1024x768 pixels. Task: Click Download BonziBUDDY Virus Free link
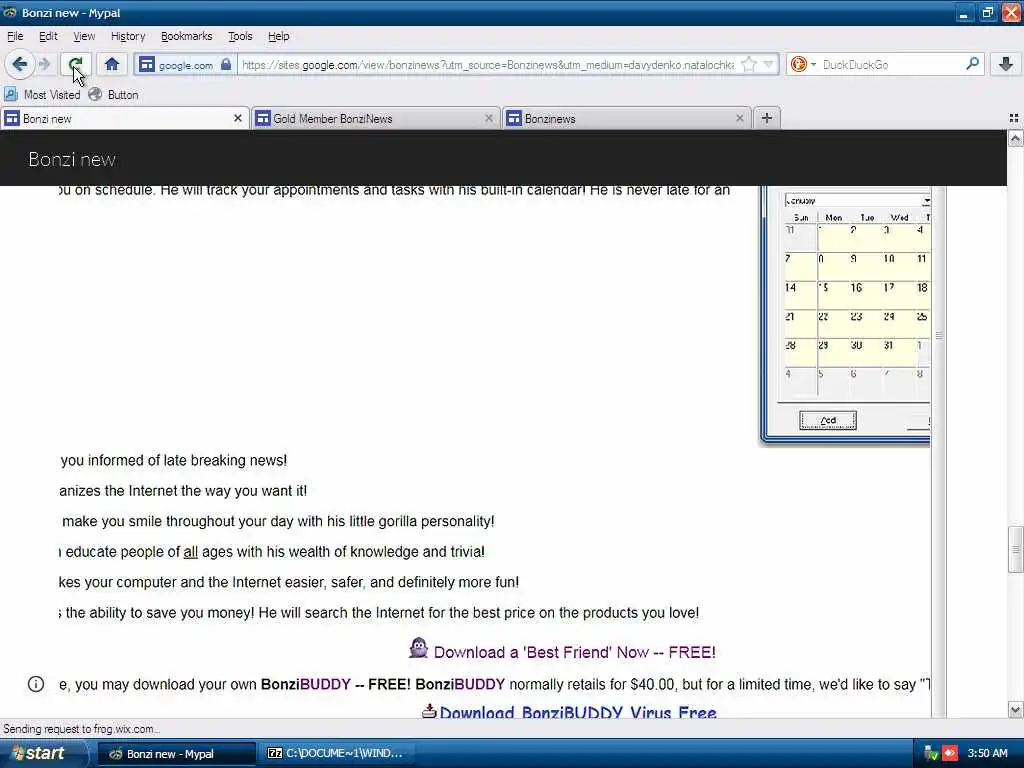(x=578, y=712)
